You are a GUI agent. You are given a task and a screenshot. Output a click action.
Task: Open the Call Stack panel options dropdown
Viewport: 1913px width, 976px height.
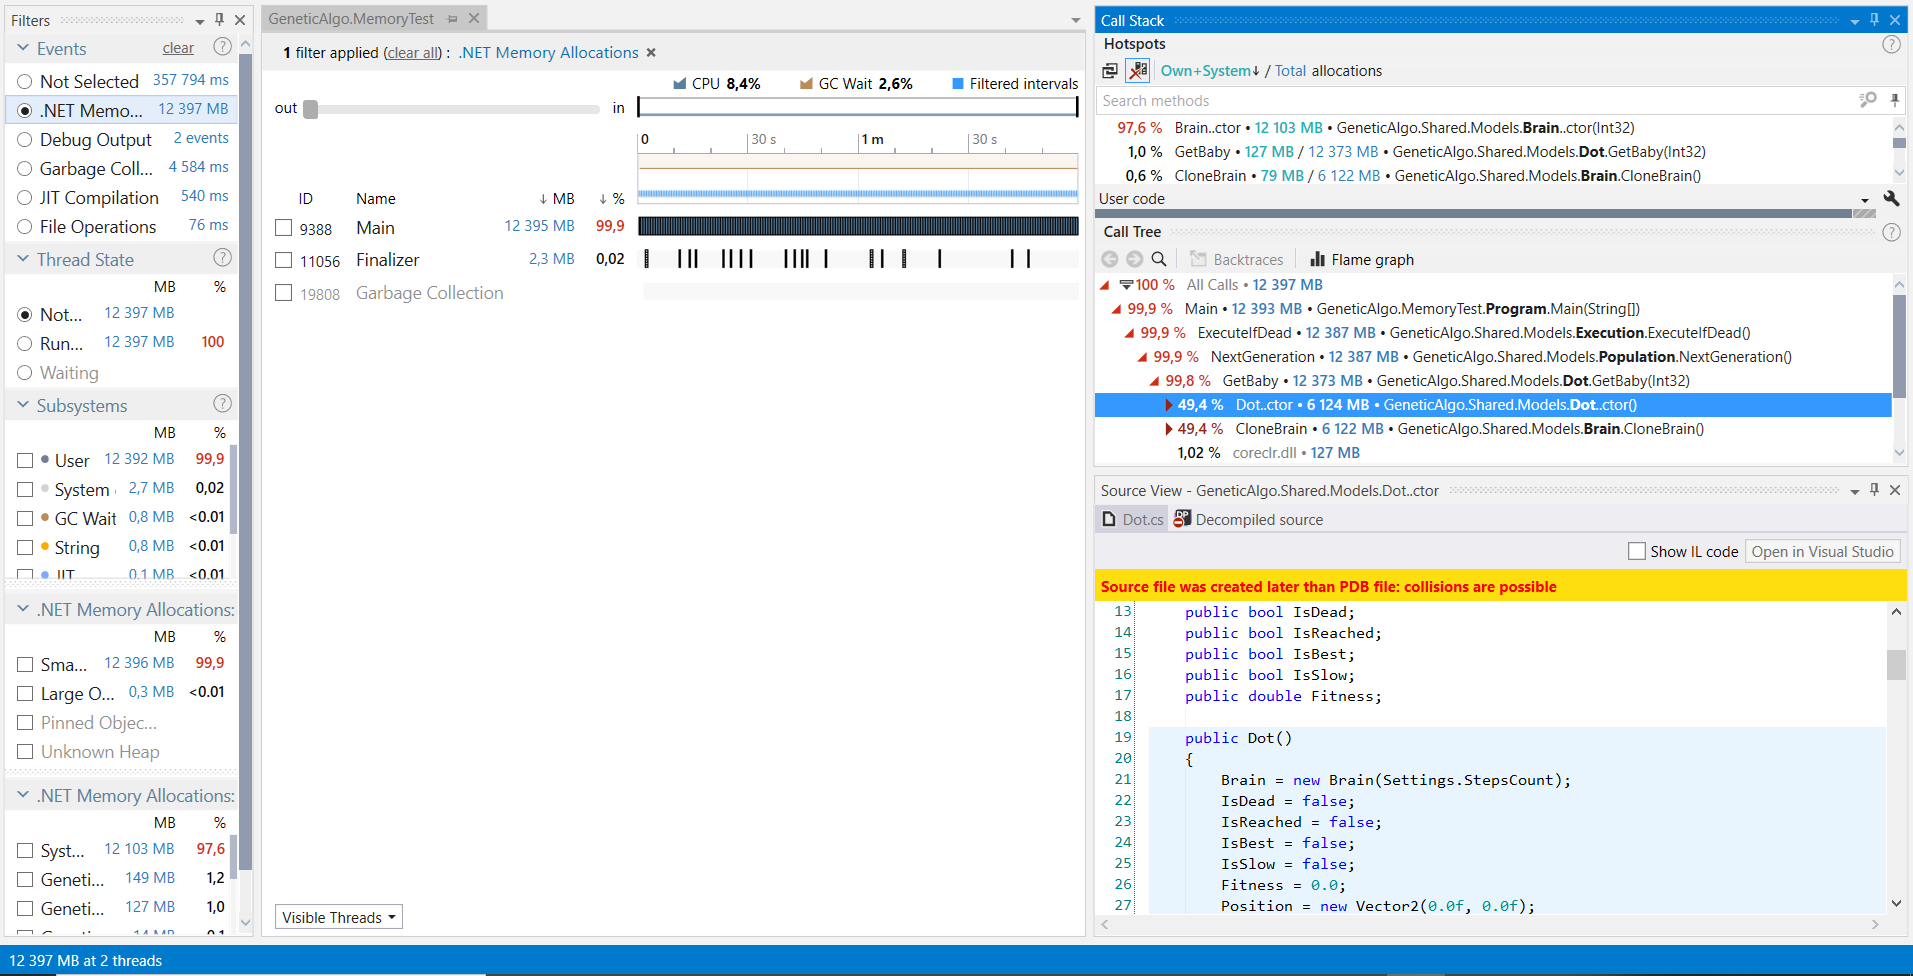click(x=1855, y=21)
